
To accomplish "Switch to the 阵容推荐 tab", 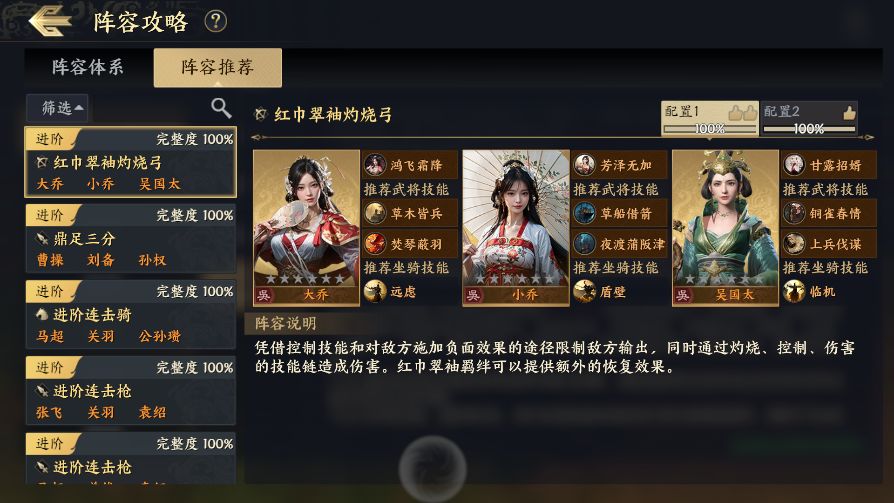I will point(217,67).
